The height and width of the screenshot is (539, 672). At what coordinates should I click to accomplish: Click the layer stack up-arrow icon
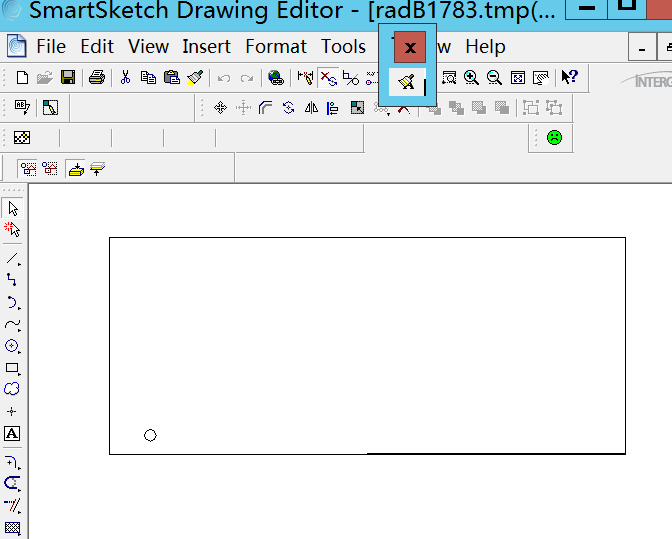(97, 168)
